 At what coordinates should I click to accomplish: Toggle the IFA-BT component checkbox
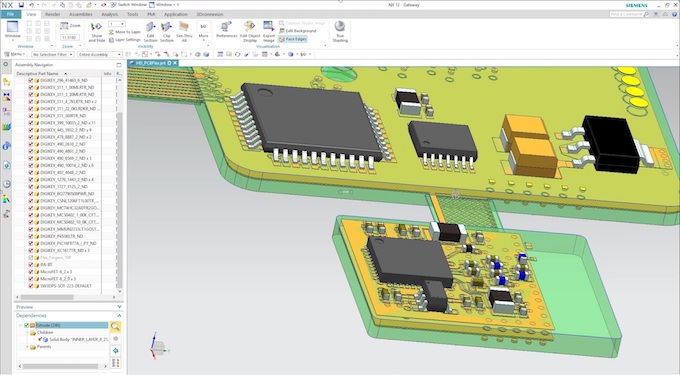(x=31, y=264)
